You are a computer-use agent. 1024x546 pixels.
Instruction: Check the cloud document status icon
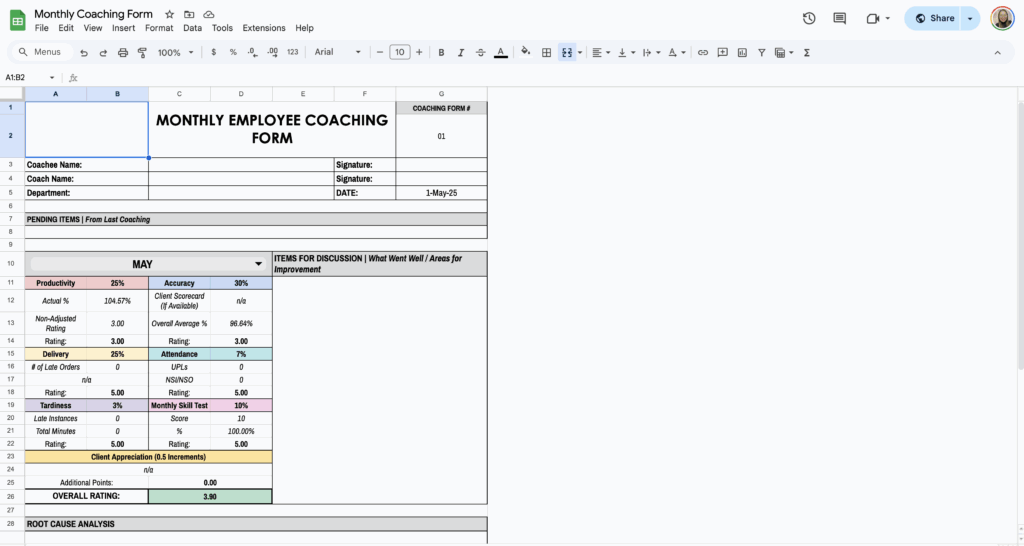pyautogui.click(x=209, y=14)
